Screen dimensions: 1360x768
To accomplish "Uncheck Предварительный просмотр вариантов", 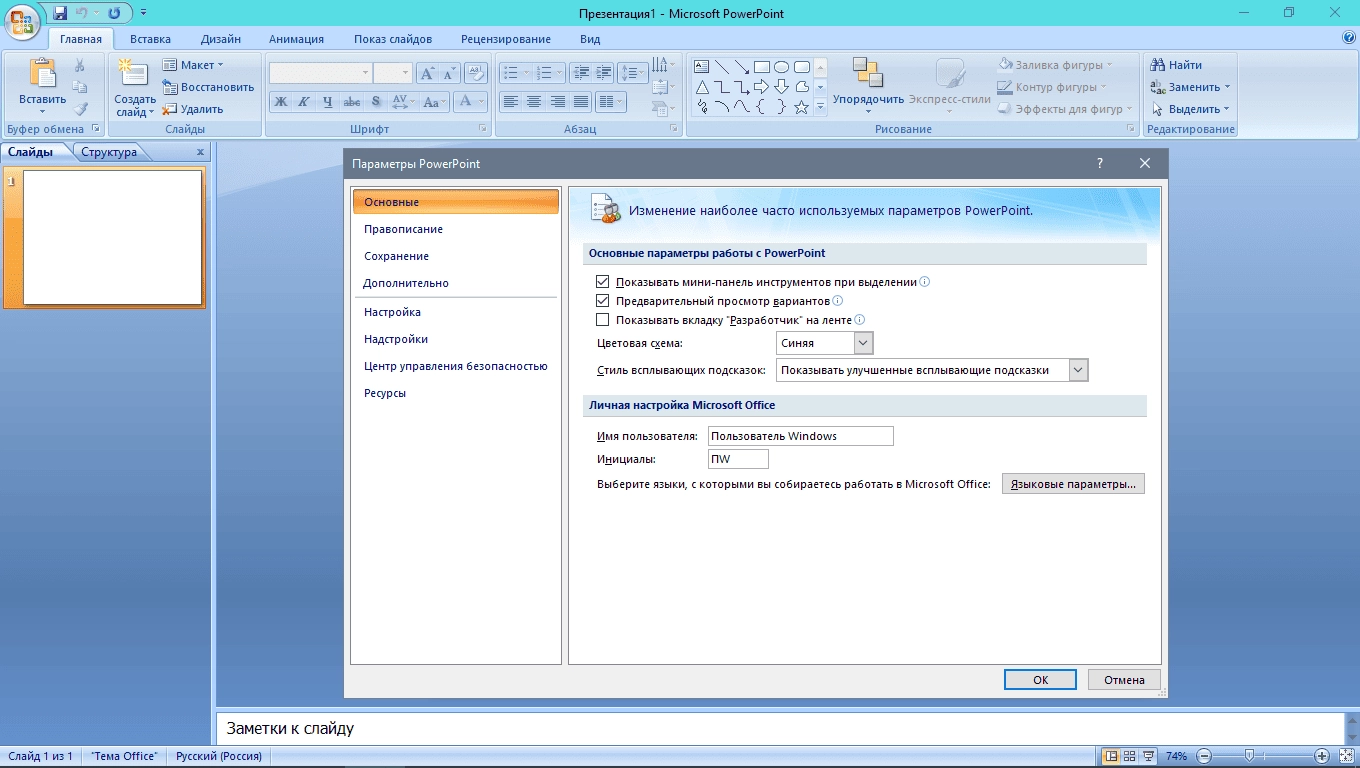I will pyautogui.click(x=602, y=301).
